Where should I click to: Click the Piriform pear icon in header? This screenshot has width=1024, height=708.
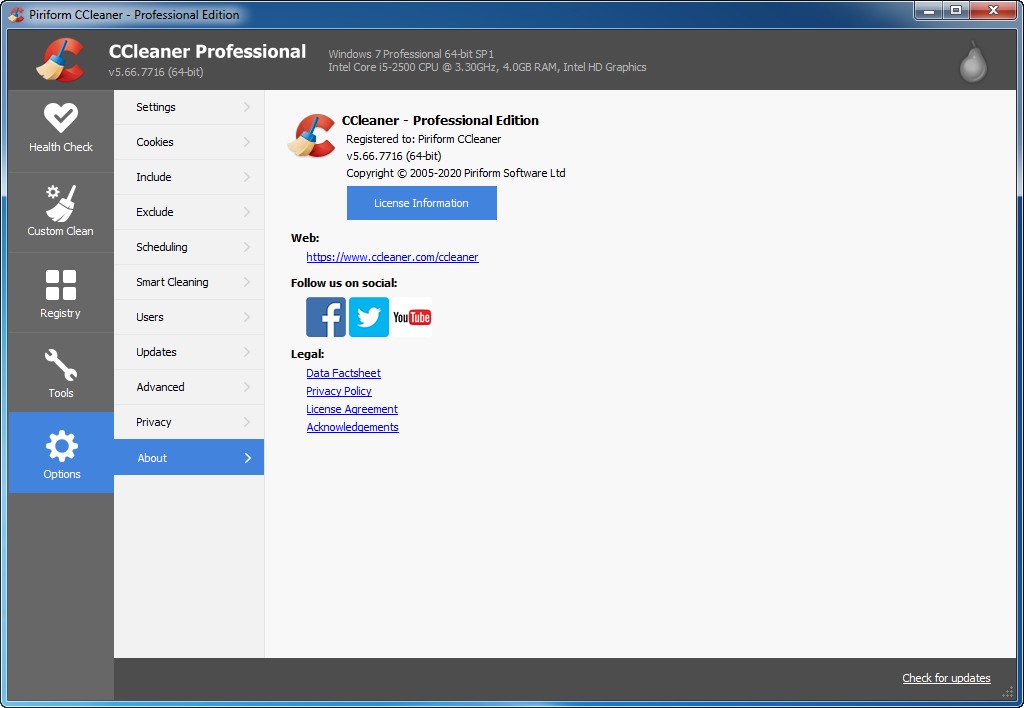(973, 62)
